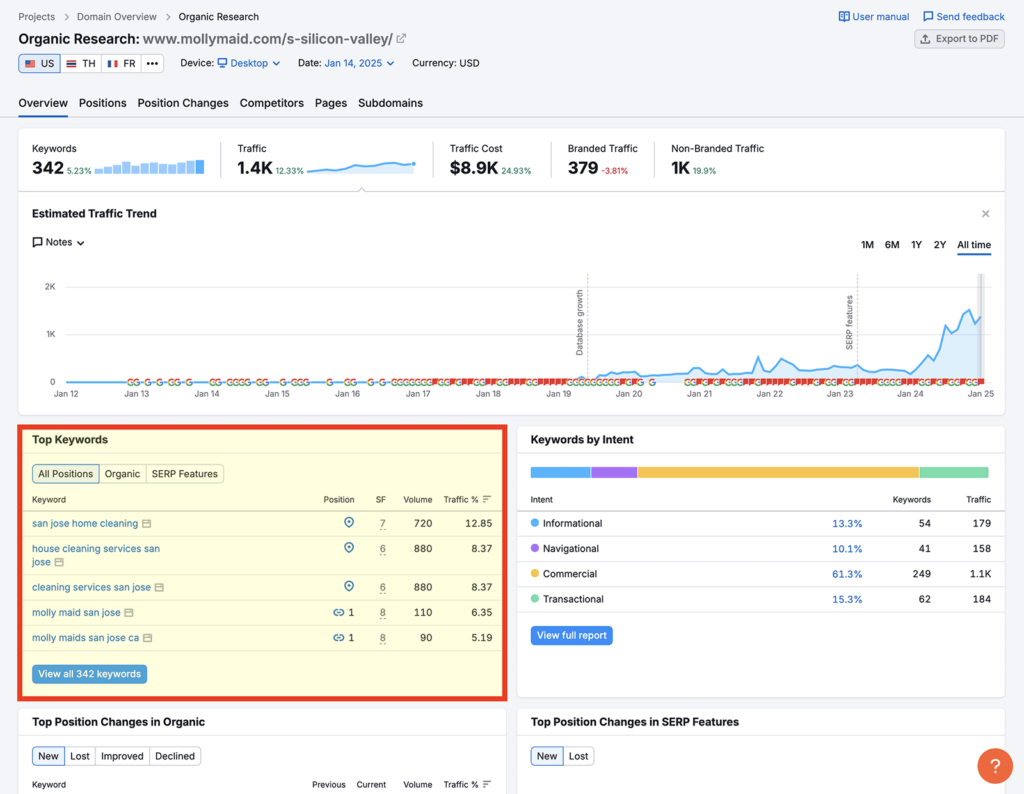Viewport: 1024px width, 794px height.
Task: Click the purple Navigational segment of intent bar
Action: coord(615,472)
